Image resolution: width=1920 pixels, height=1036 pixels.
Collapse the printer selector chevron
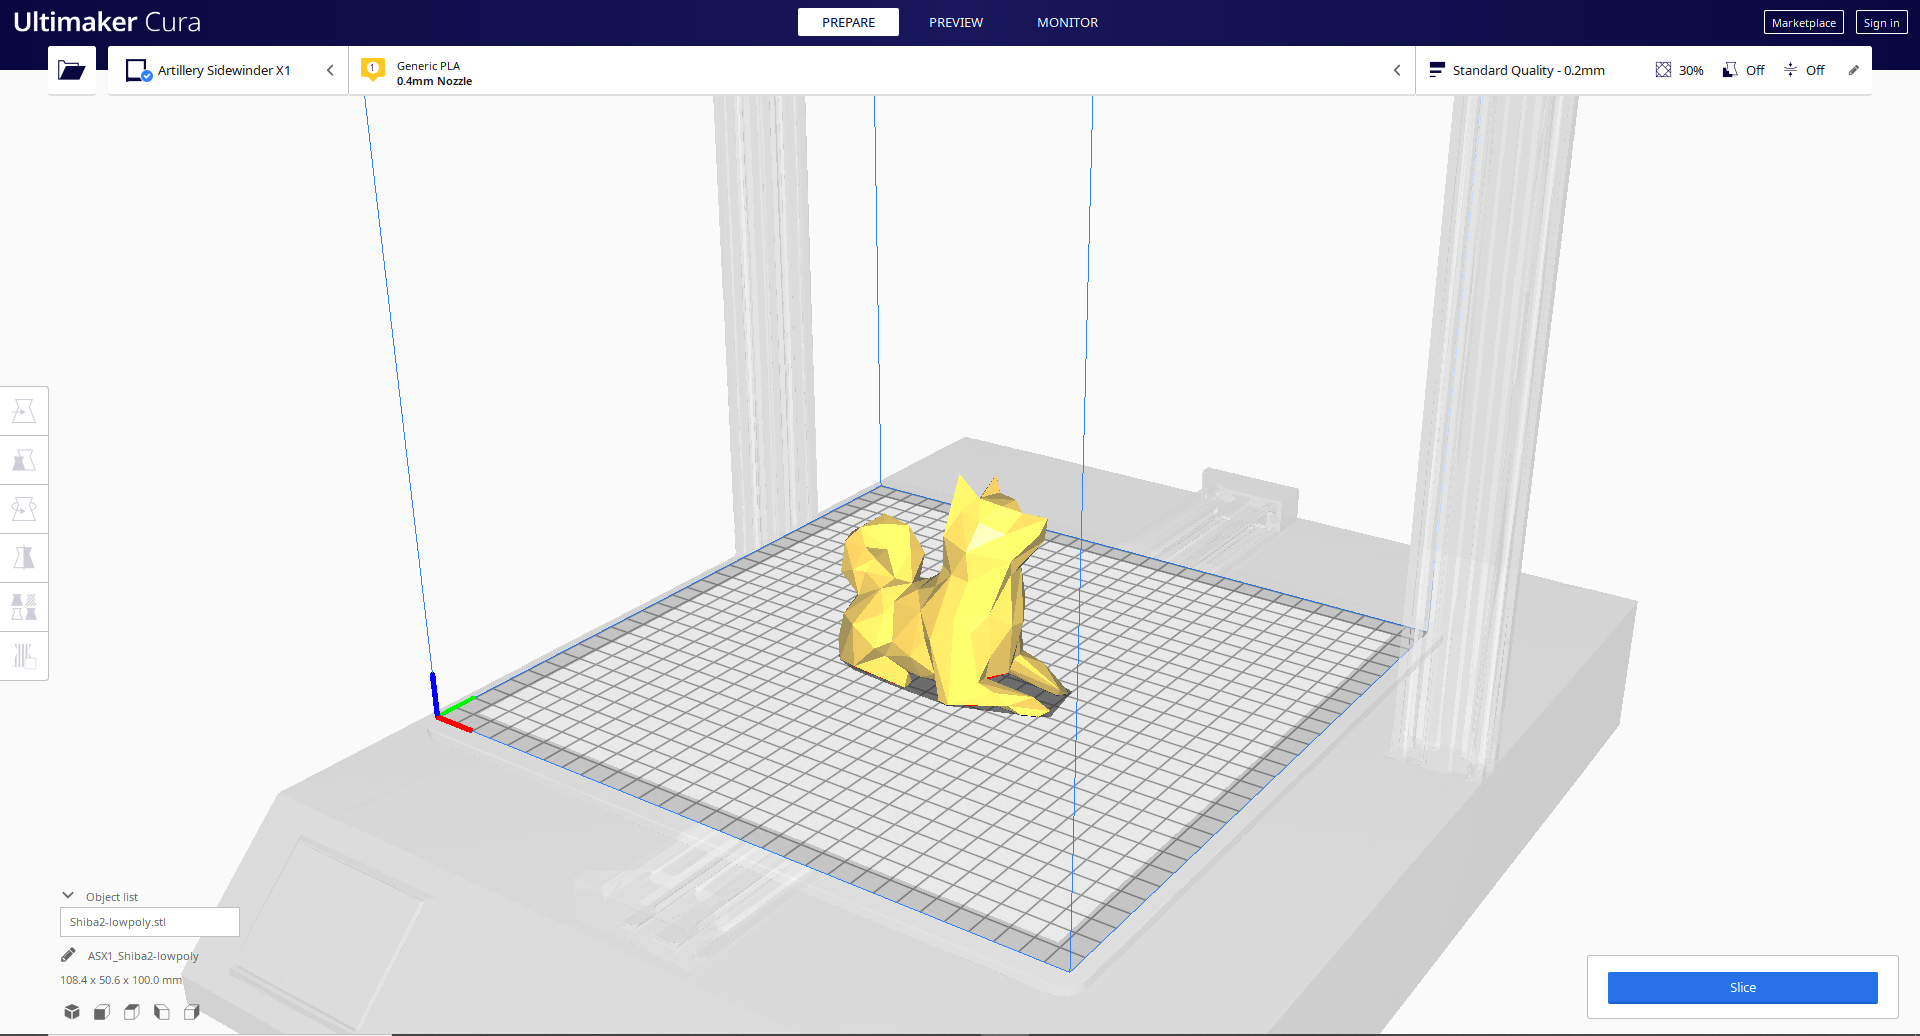(x=330, y=70)
